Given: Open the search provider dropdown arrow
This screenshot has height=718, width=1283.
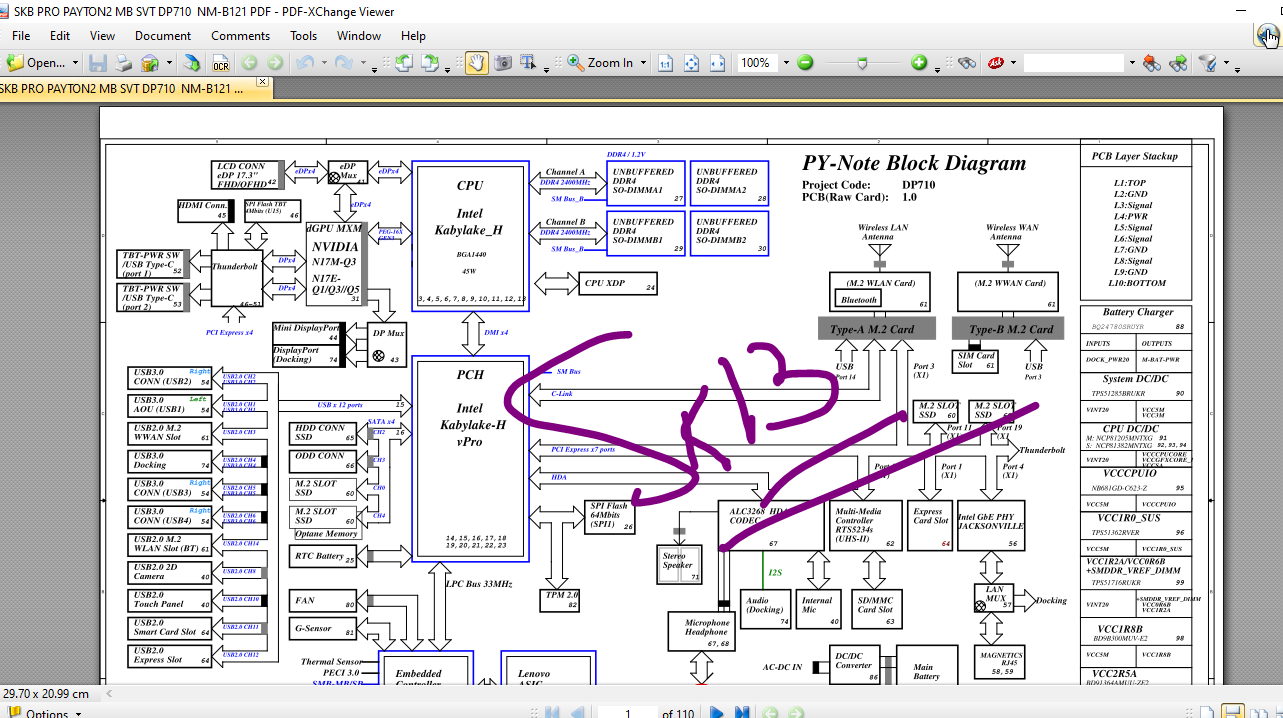Looking at the screenshot, I should pyautogui.click(x=1013, y=63).
